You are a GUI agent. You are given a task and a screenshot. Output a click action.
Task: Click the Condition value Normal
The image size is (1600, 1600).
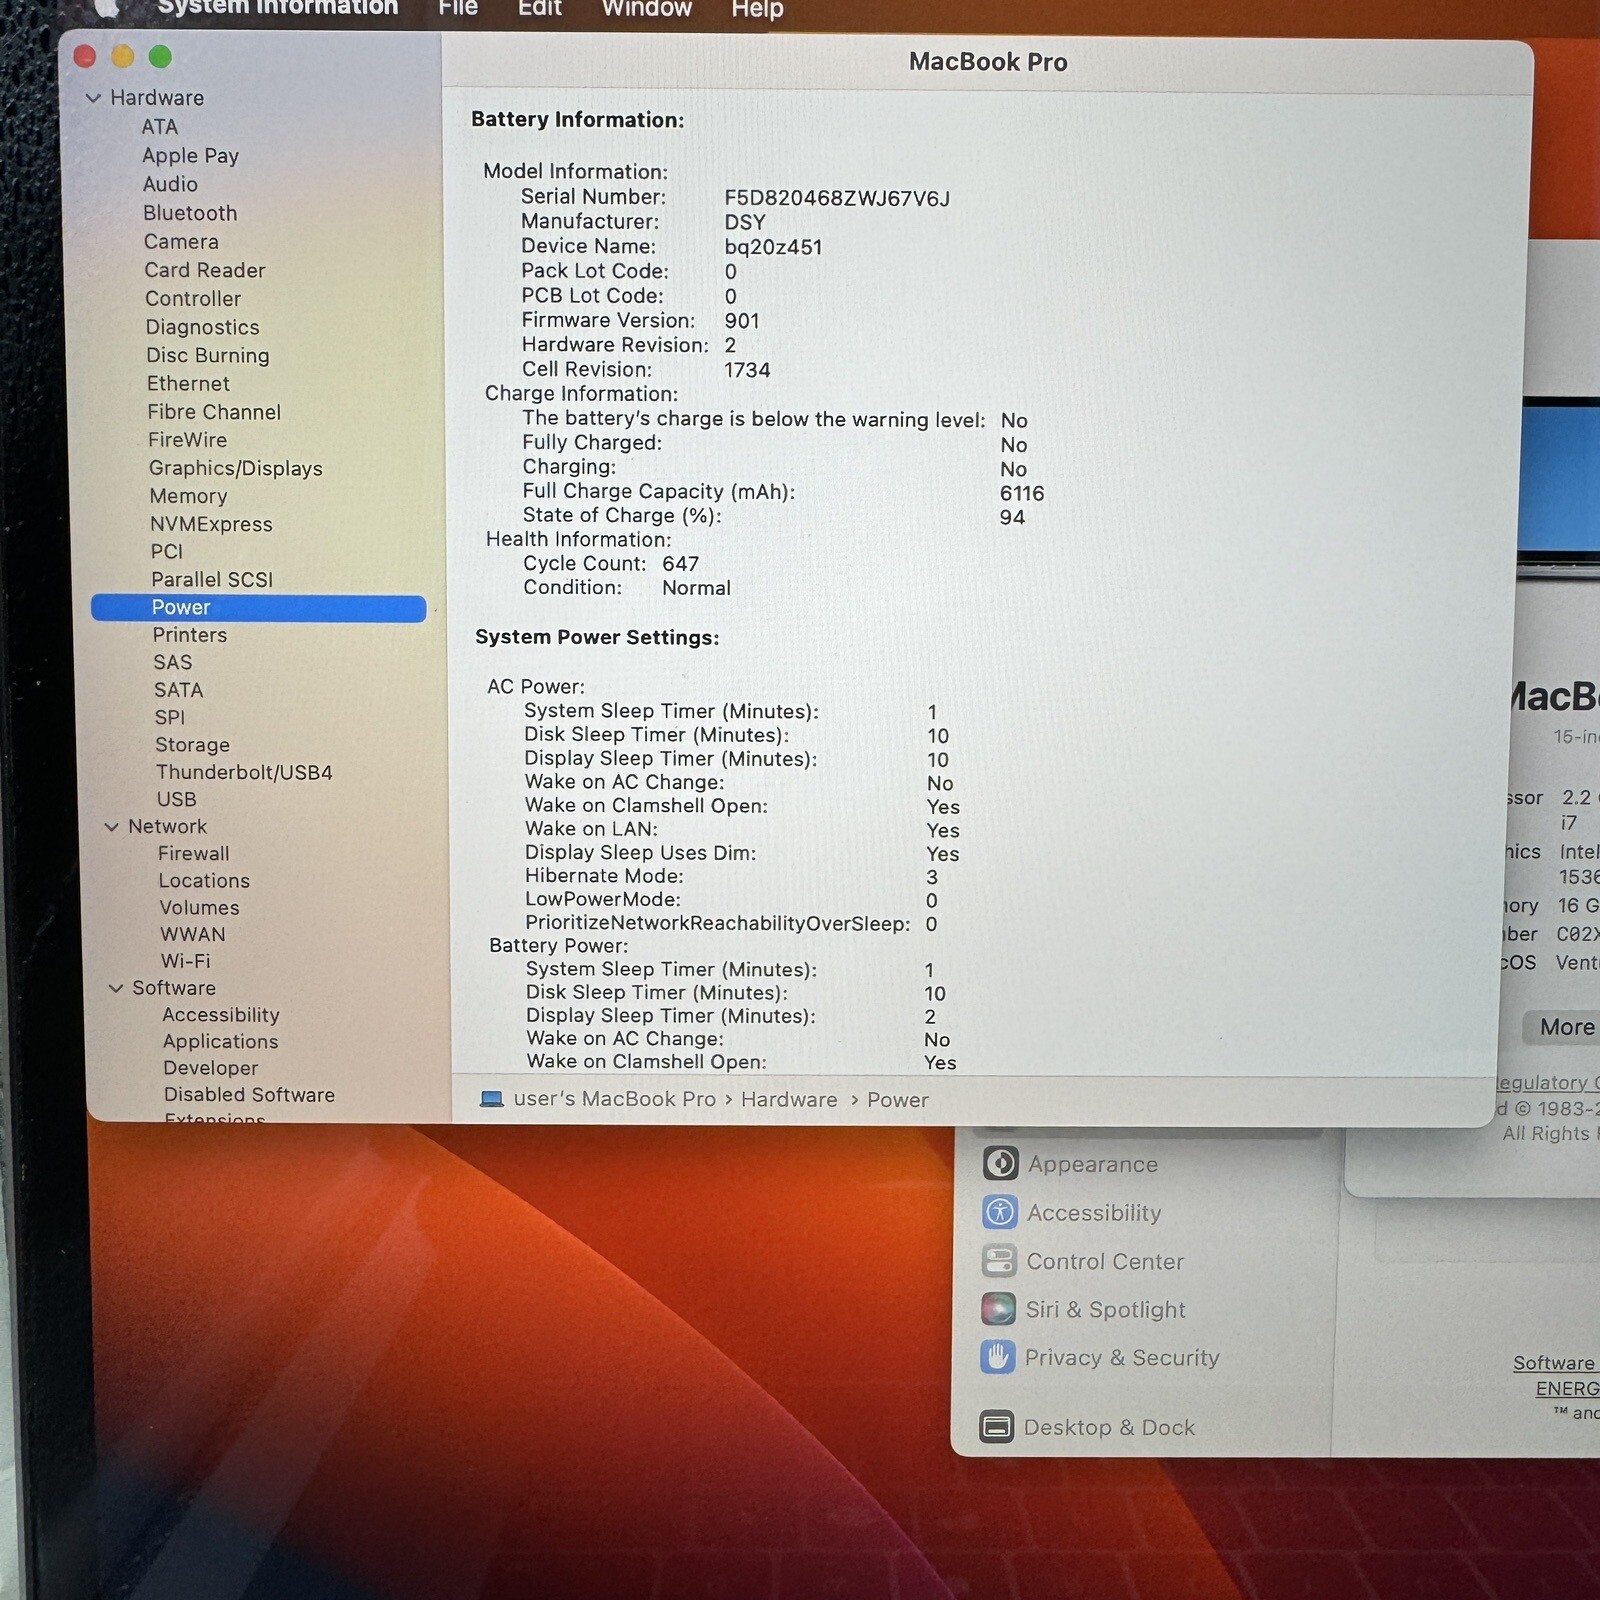tap(696, 588)
